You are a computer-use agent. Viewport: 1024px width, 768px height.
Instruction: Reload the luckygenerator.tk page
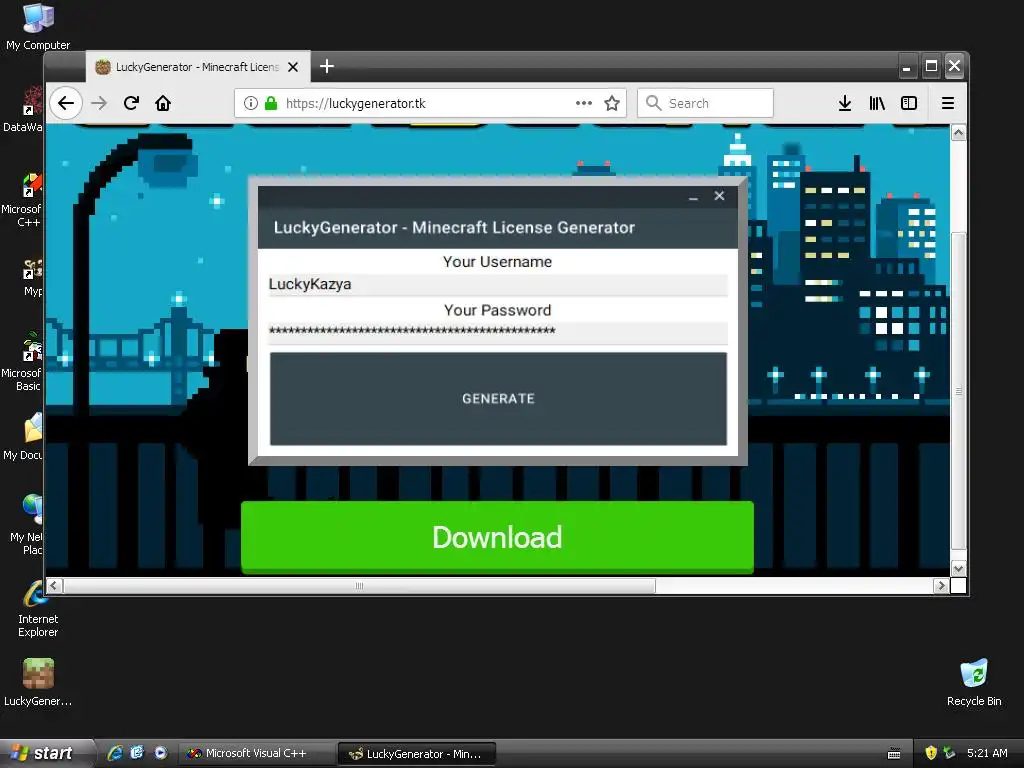(x=131, y=103)
